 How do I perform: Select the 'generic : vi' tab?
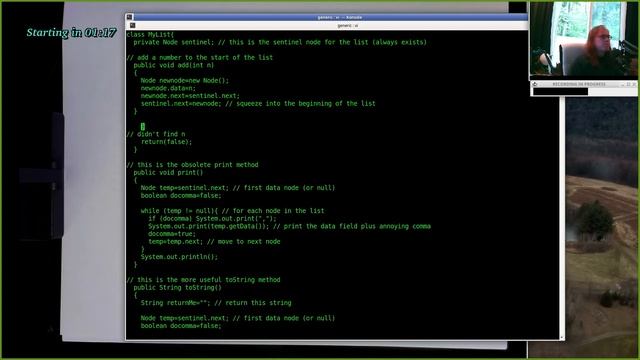click(x=347, y=25)
